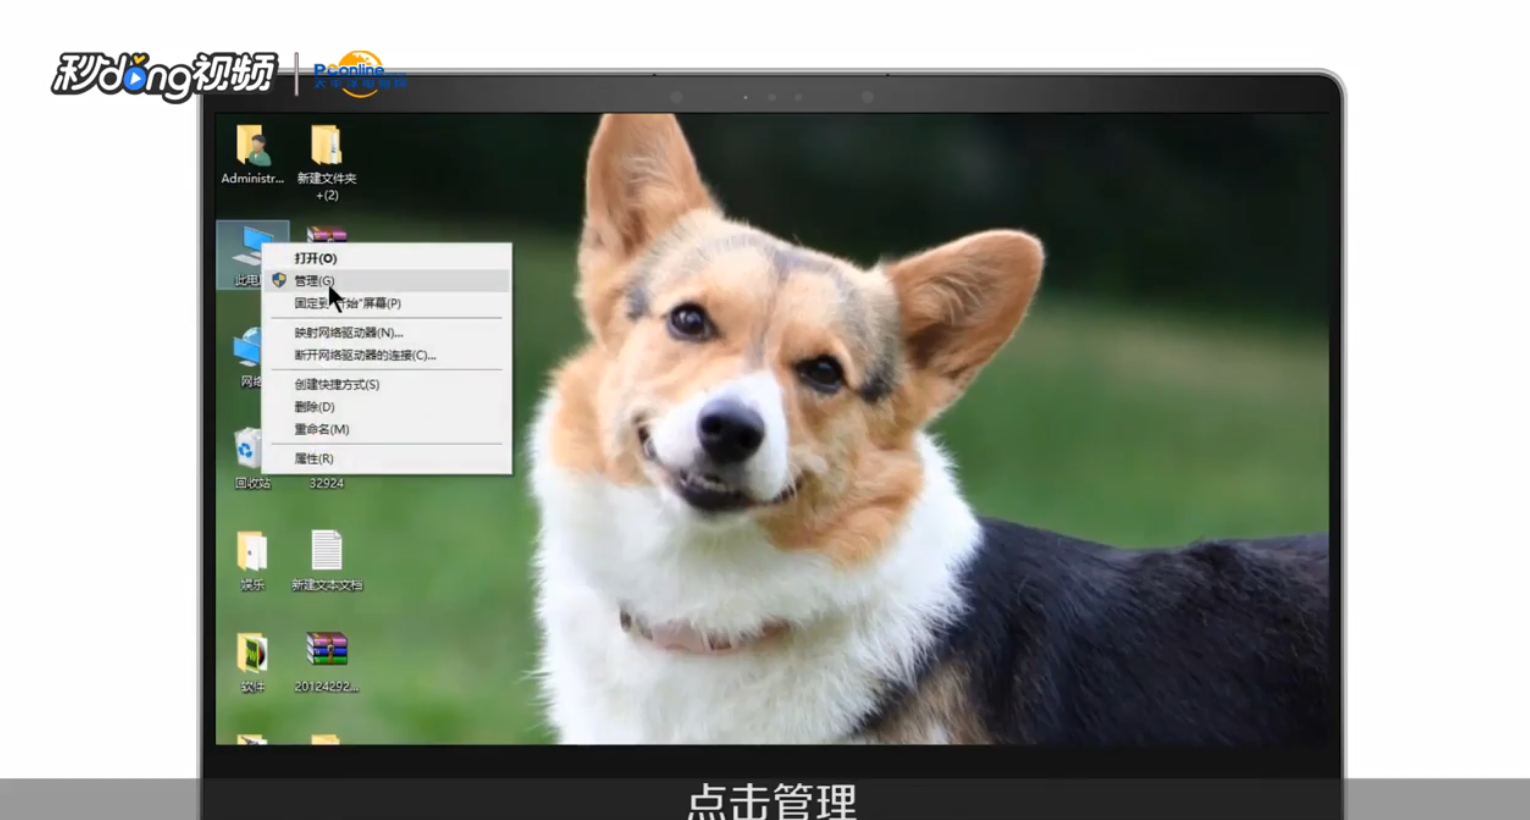
Task: Choose 重命名(M) from the context menu
Action: (386, 429)
